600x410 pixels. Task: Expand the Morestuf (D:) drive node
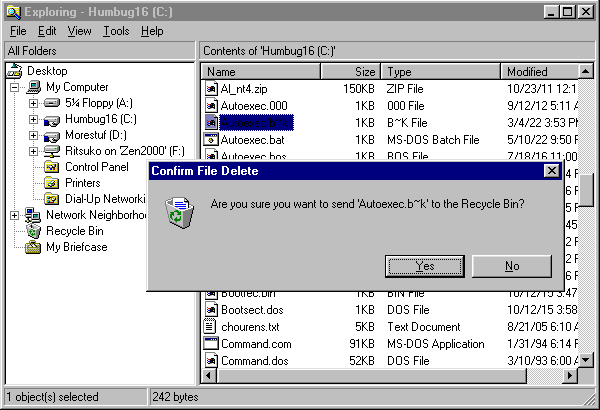click(x=33, y=135)
